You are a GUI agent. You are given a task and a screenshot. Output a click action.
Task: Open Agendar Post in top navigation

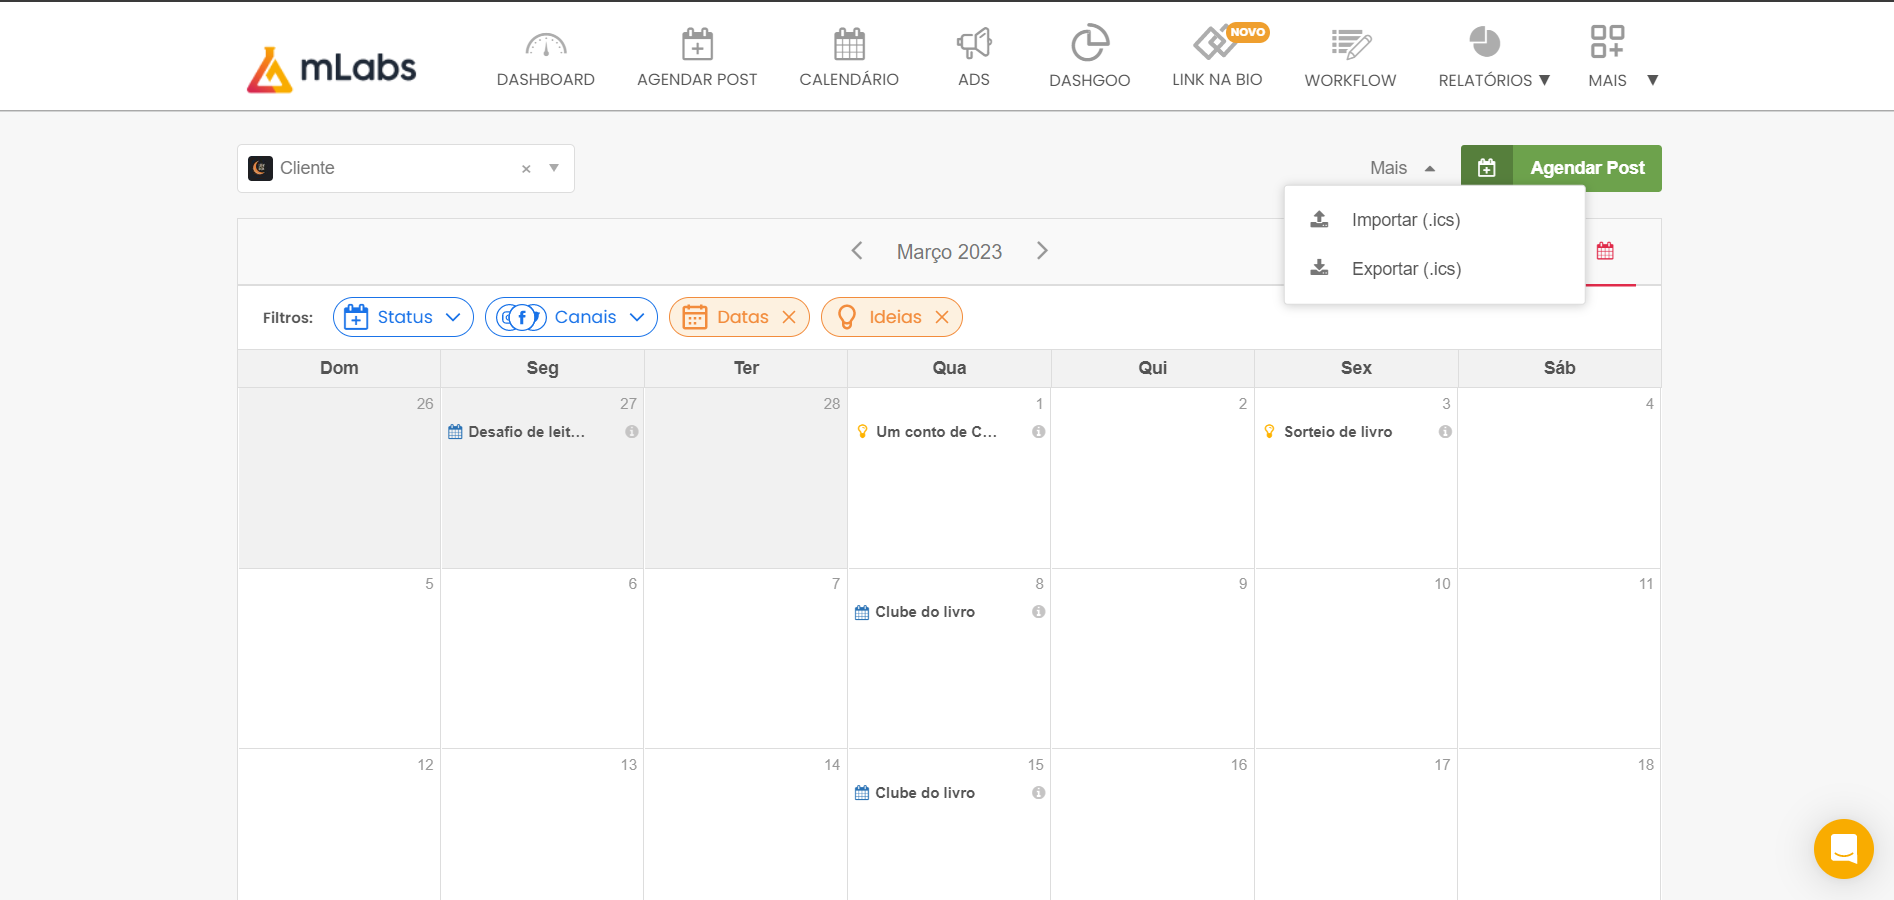(697, 58)
